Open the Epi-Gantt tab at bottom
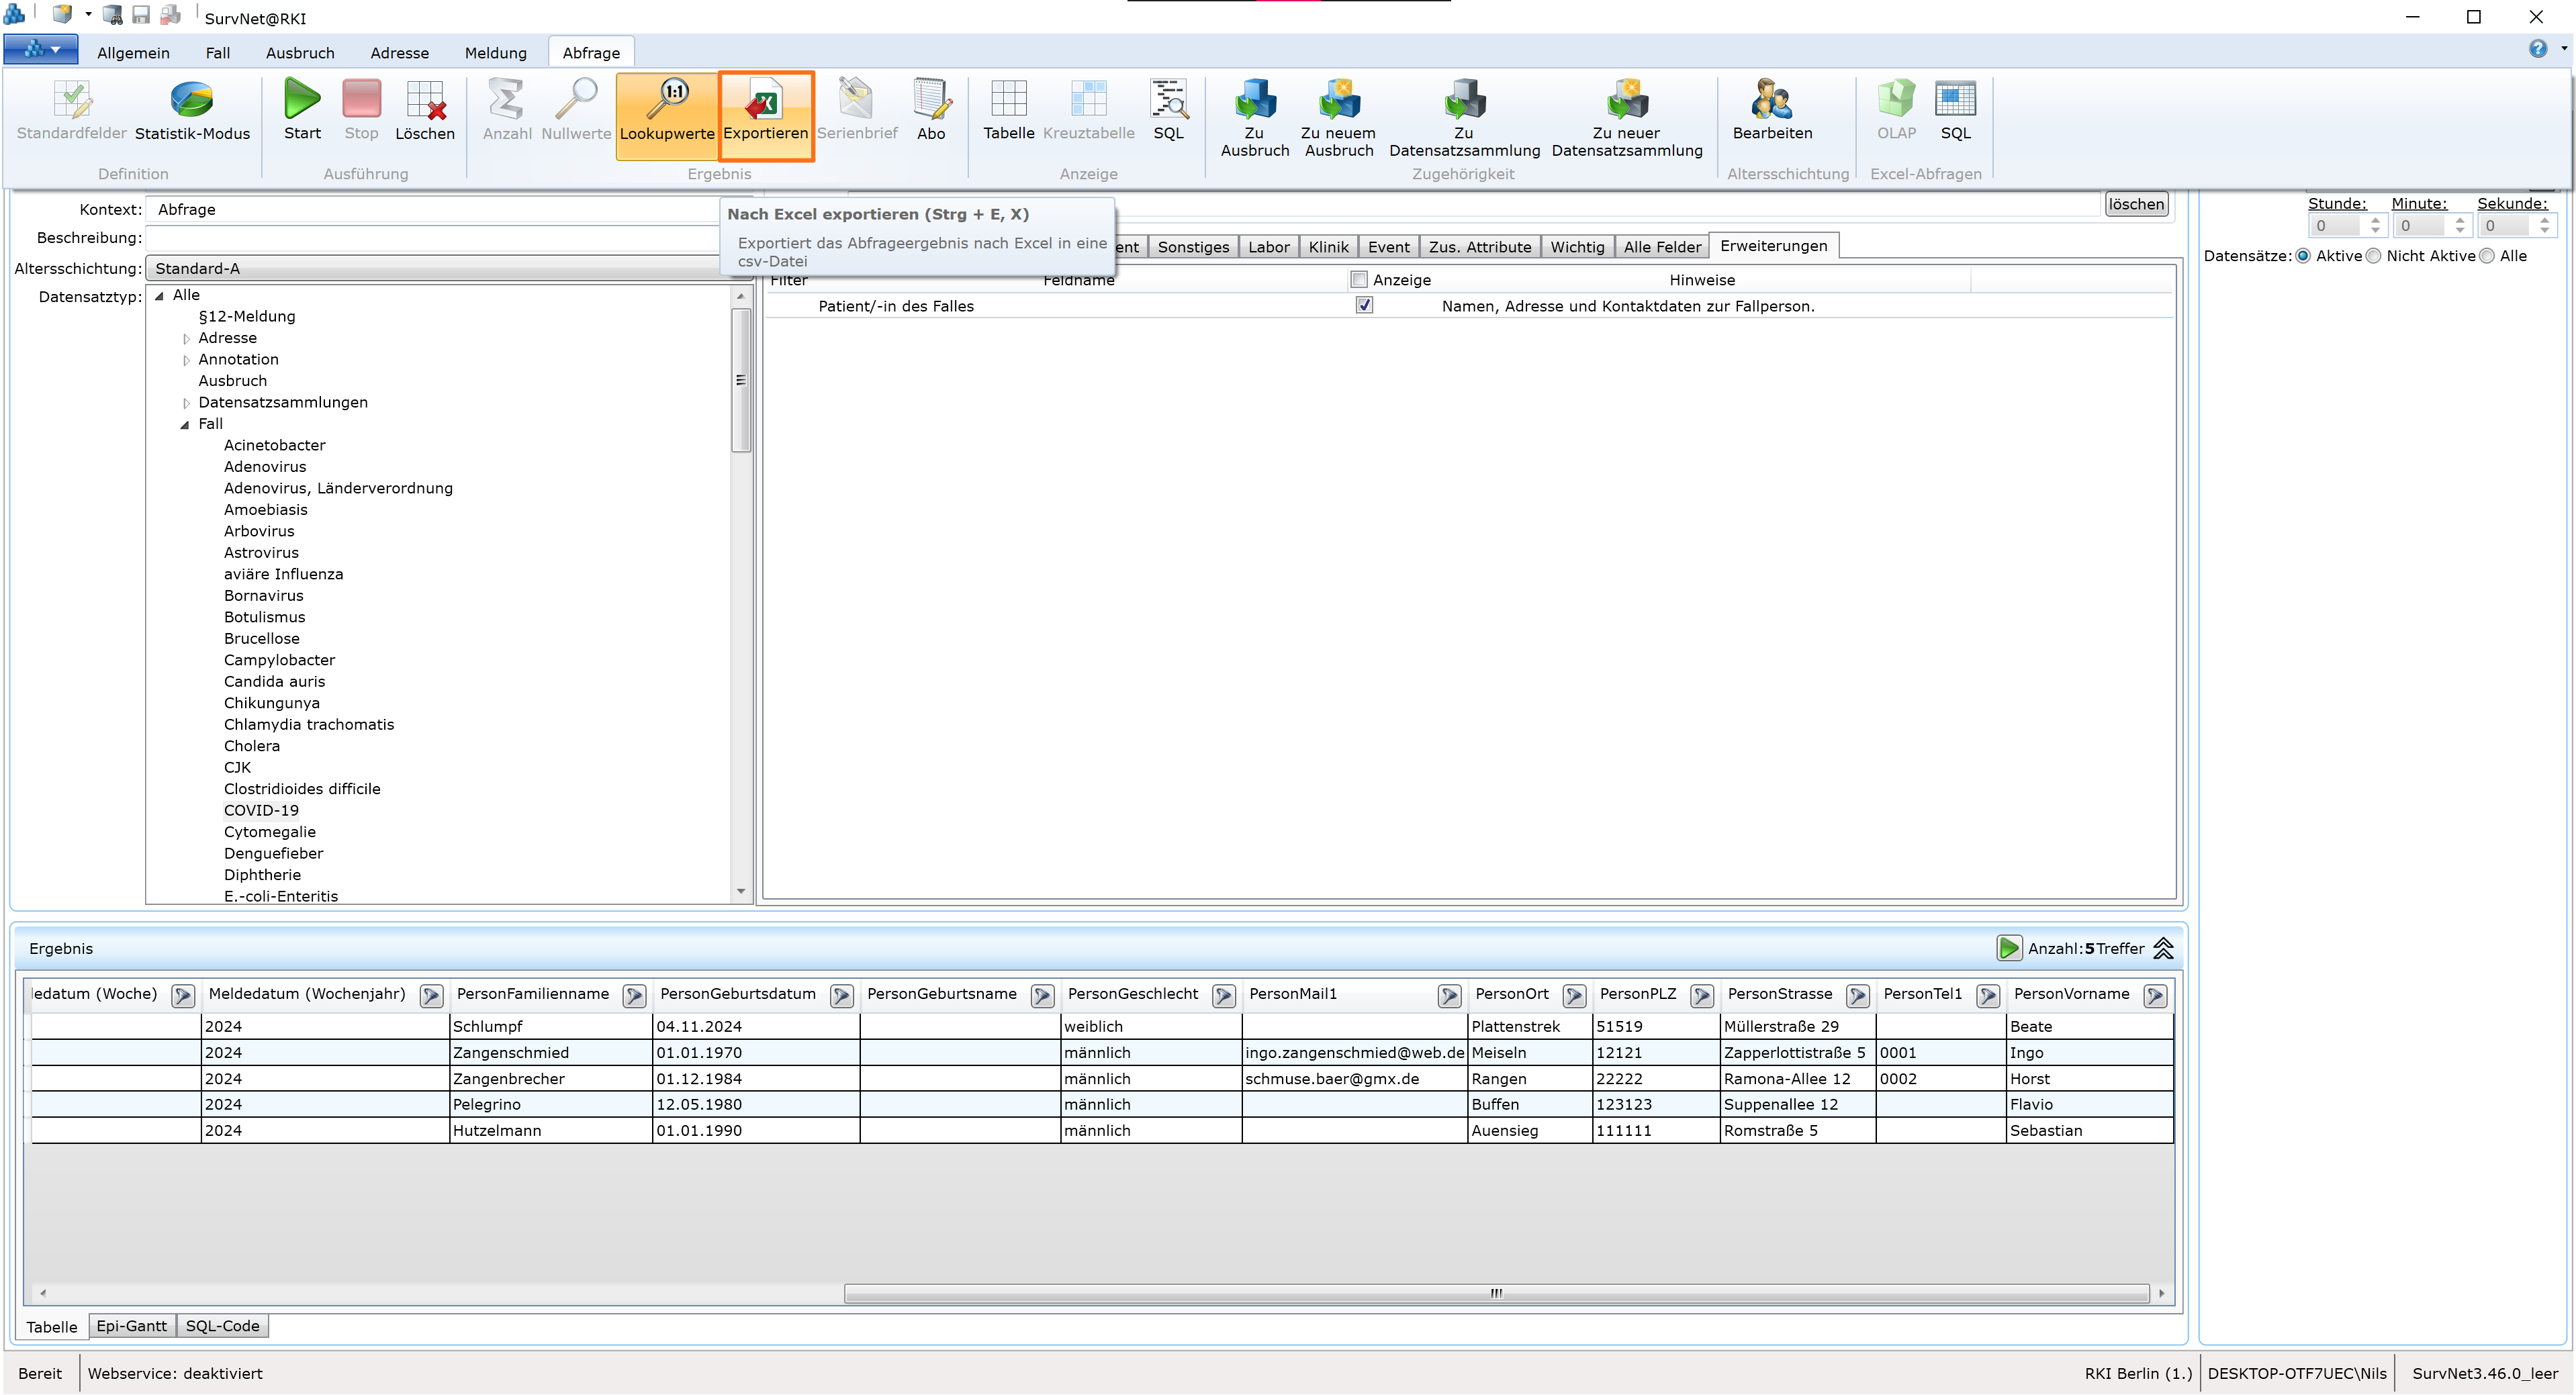2576x1395 pixels. 131,1325
